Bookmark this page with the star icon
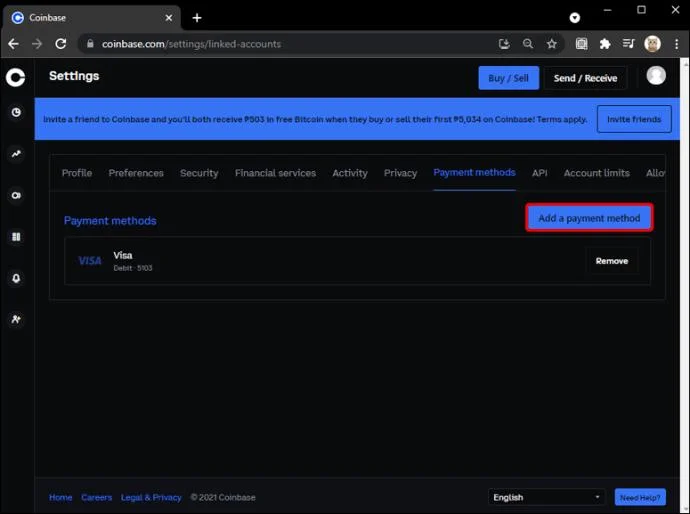This screenshot has height=514, width=690. tap(551, 44)
